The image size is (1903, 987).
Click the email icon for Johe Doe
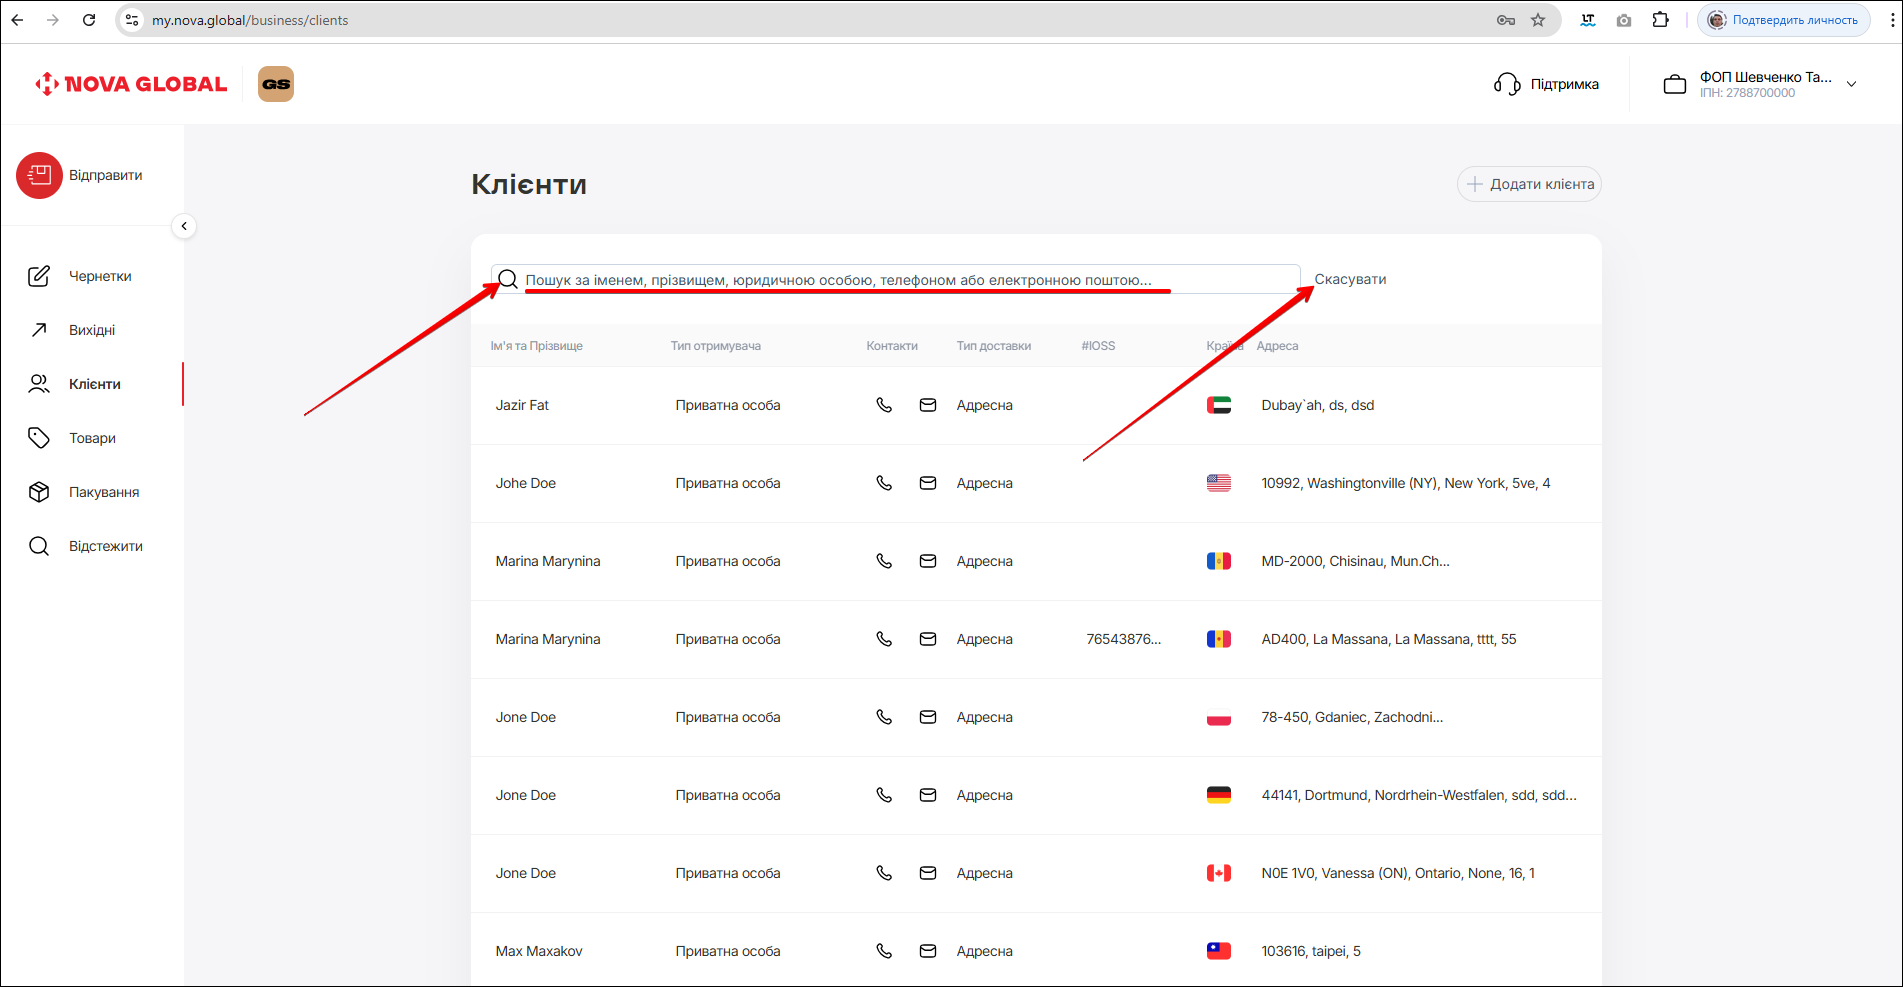(928, 483)
